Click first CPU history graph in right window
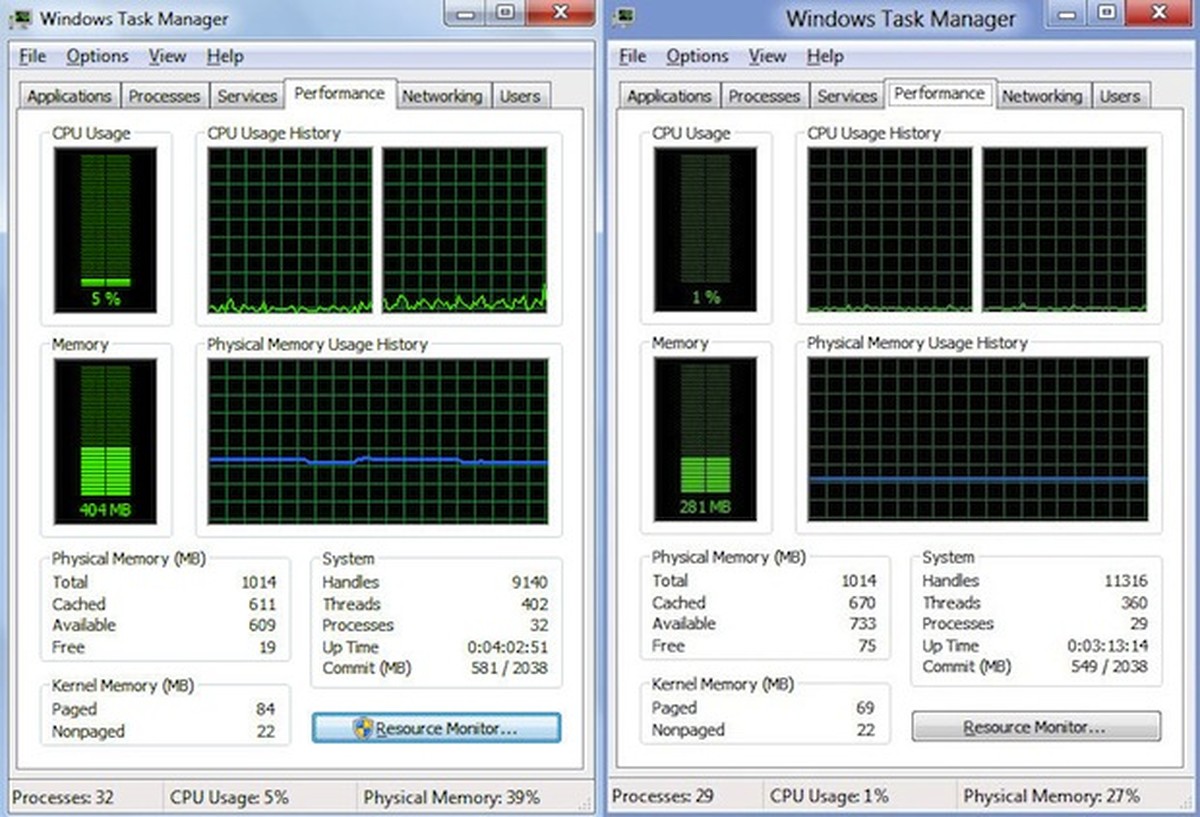 pyautogui.click(x=890, y=230)
